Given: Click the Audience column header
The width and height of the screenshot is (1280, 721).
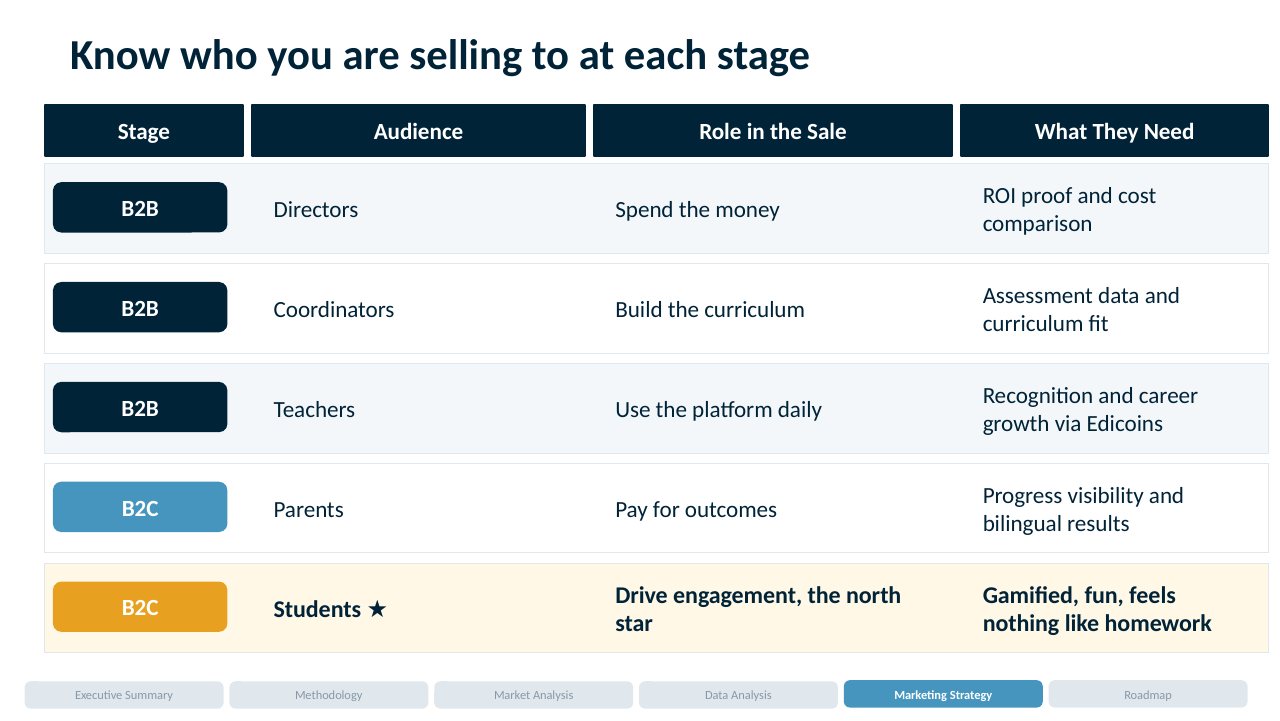Looking at the screenshot, I should [x=418, y=131].
